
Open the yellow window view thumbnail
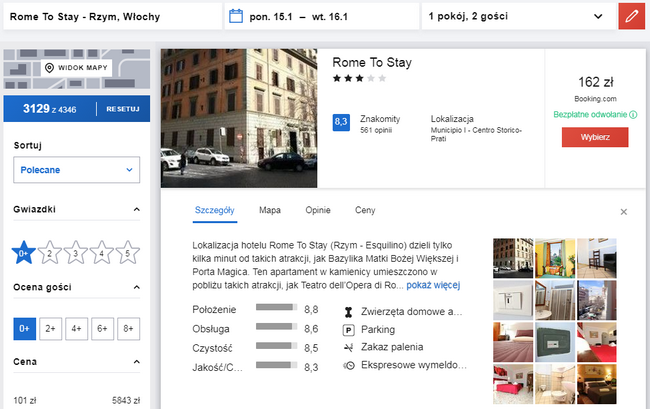click(x=555, y=258)
